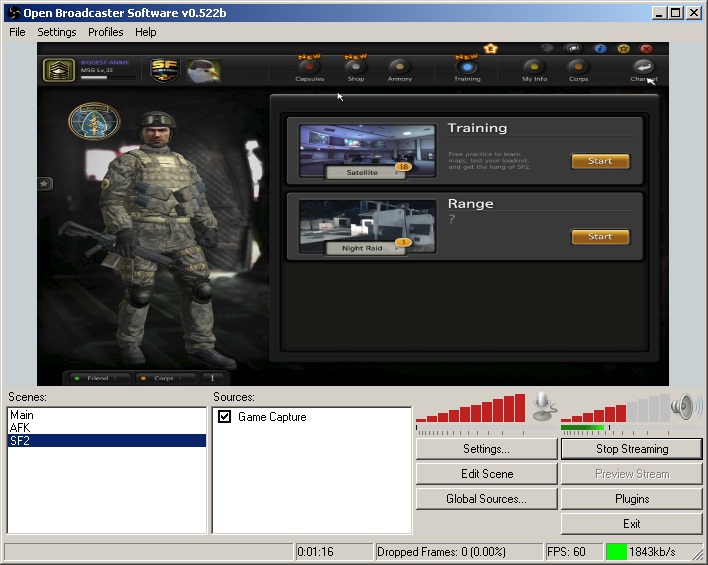Open Global Sources...
Viewport: 708px width, 565px height.
pyautogui.click(x=487, y=499)
